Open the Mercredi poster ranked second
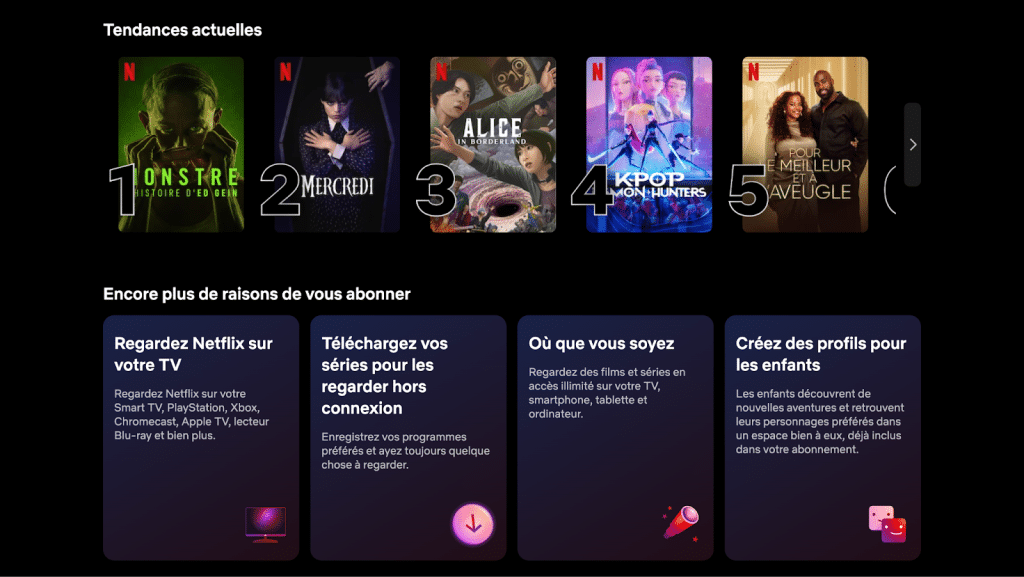Viewport: 1024px width, 577px height. (x=337, y=144)
